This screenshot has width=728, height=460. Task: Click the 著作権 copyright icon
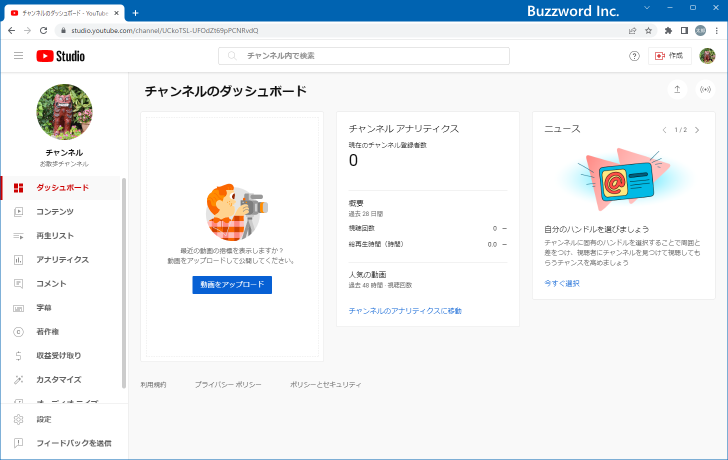click(19, 332)
